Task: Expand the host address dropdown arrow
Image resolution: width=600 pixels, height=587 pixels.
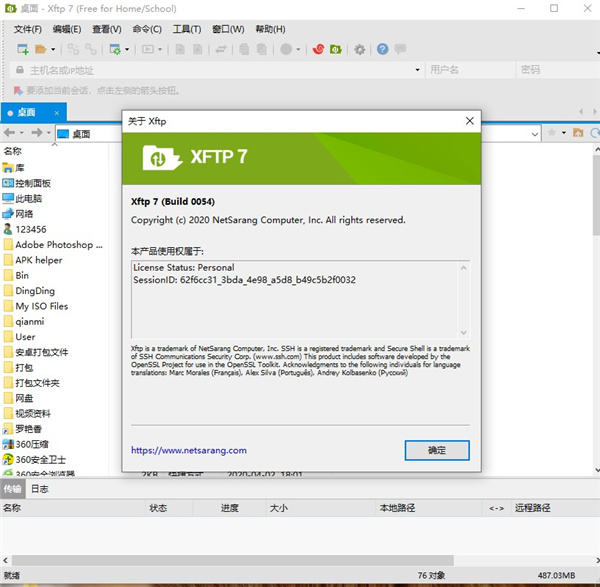Action: (417, 70)
